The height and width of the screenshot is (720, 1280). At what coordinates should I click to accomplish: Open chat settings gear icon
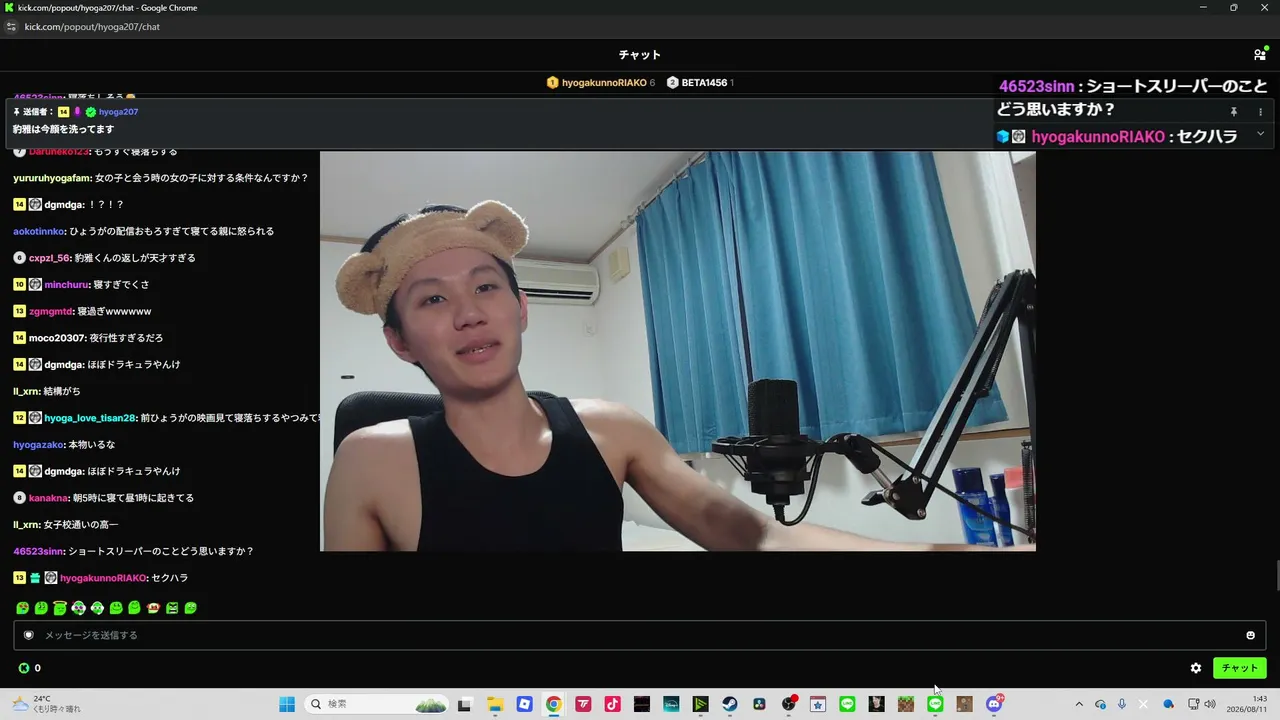tap(1196, 668)
